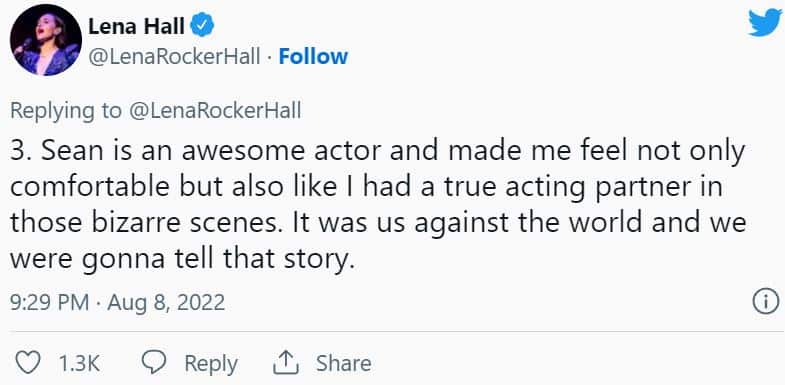Click the Reply label

click(x=211, y=363)
